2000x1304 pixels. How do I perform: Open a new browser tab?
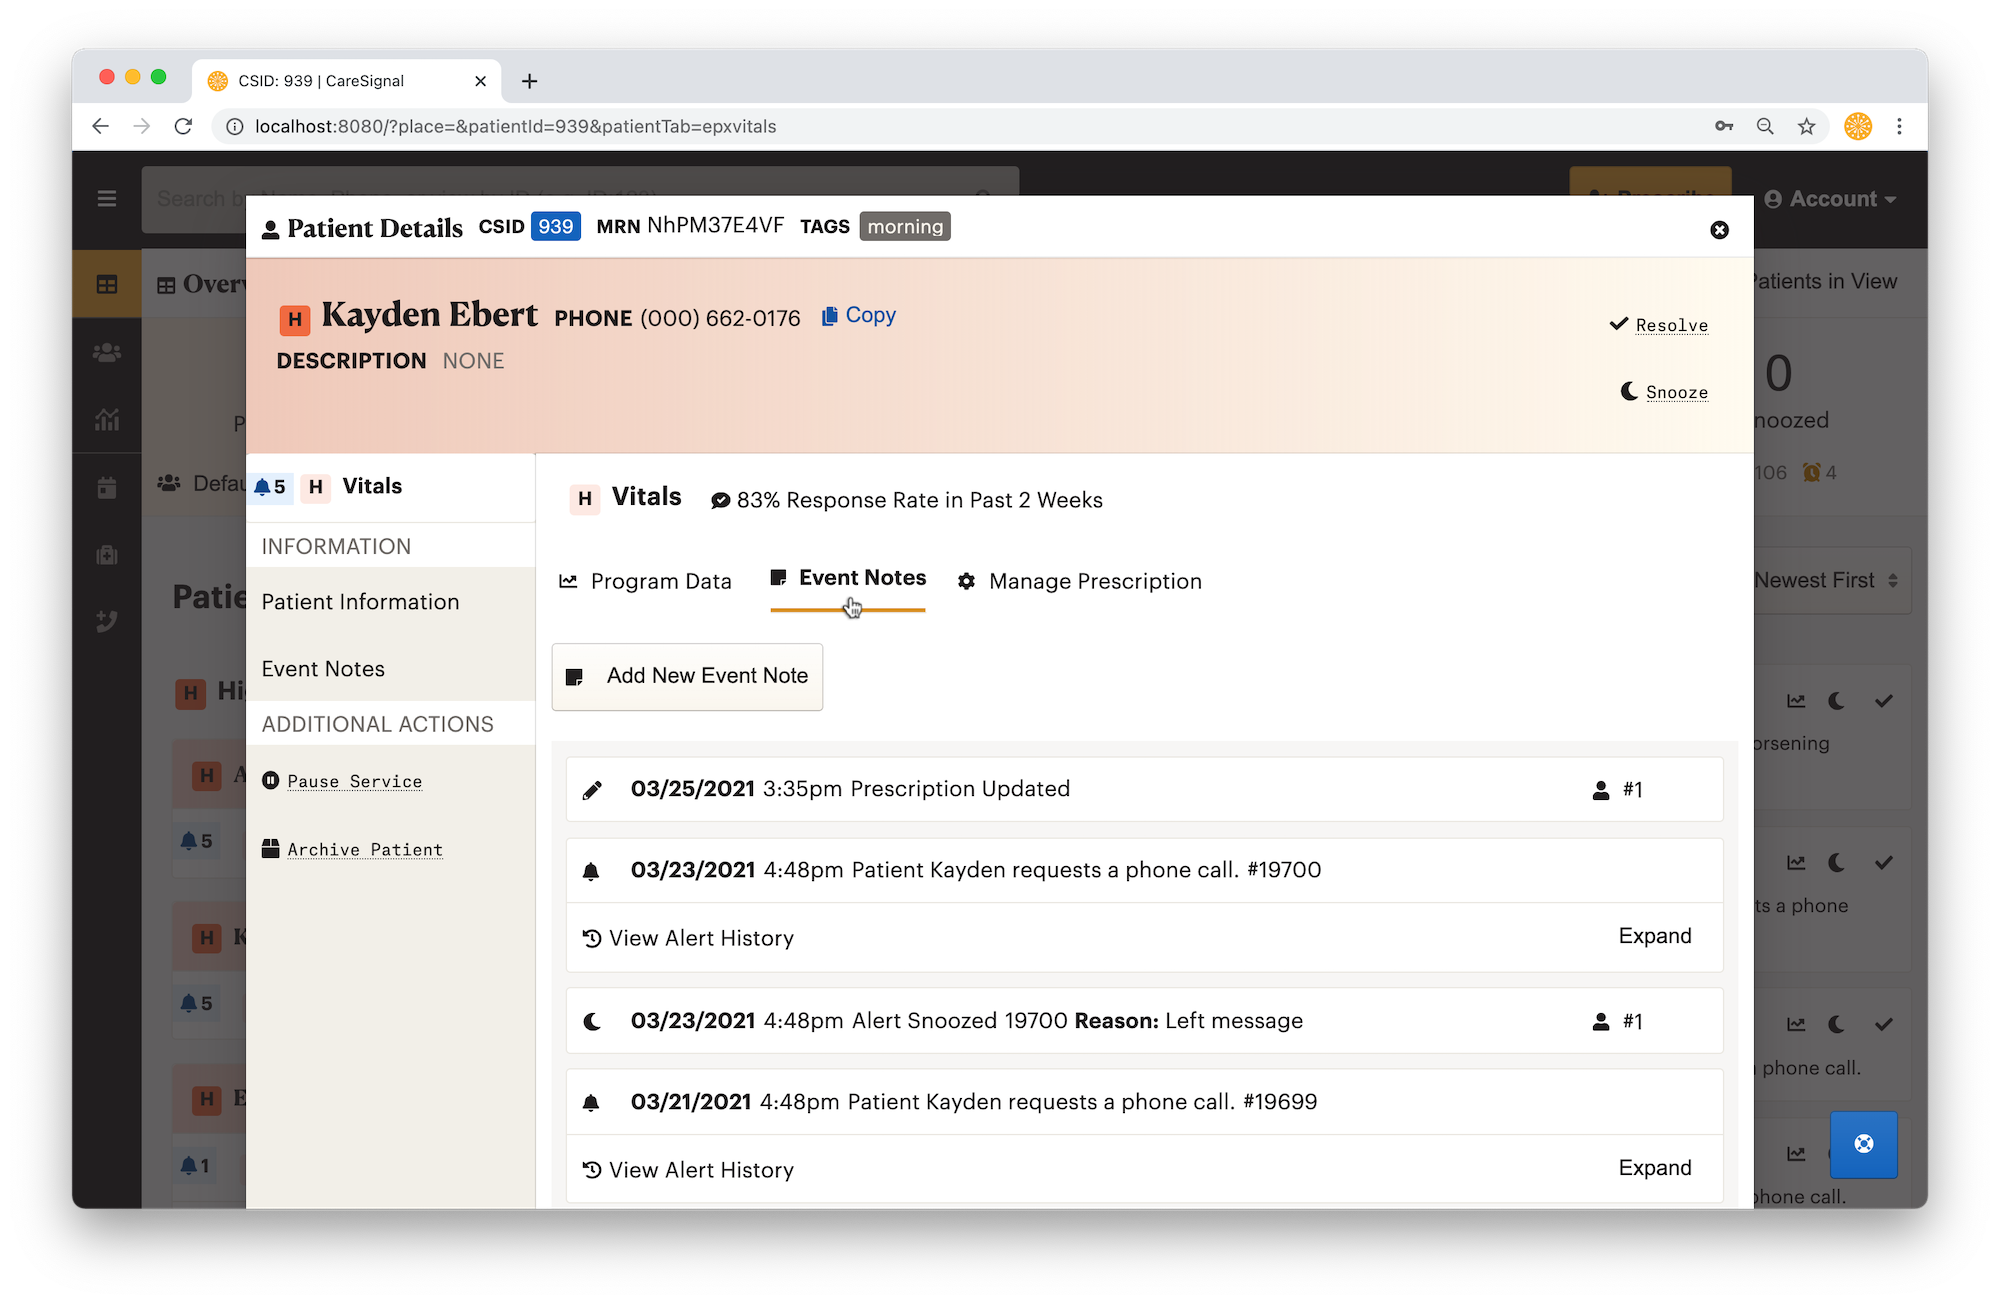click(x=529, y=81)
